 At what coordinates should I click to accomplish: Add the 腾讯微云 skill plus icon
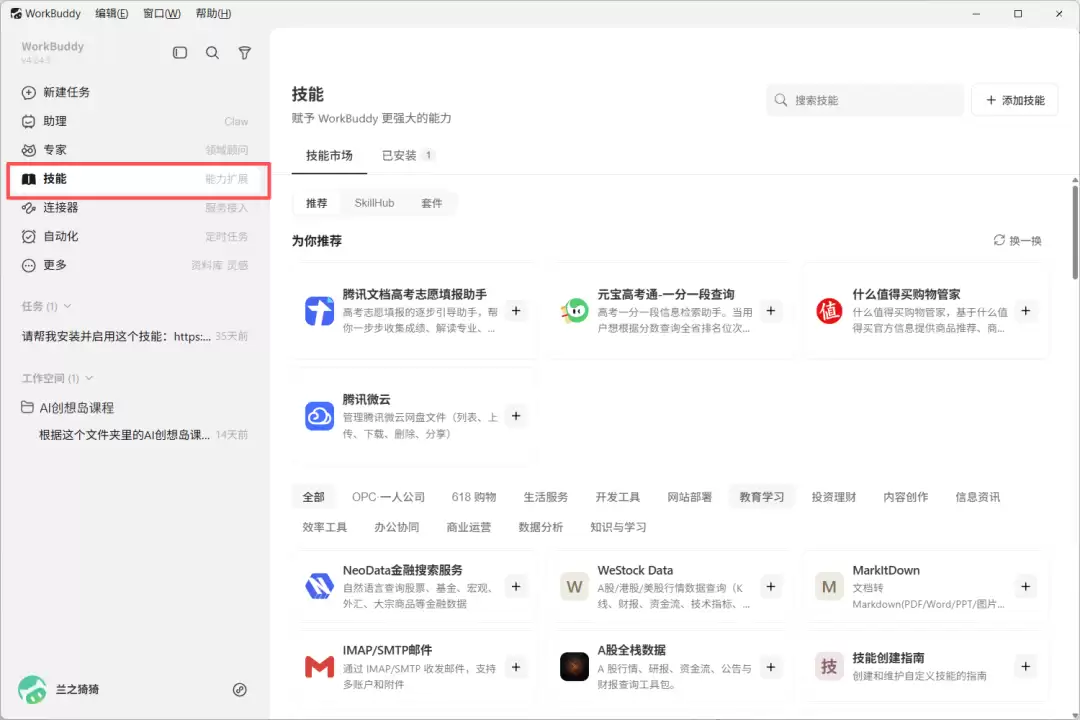(x=516, y=416)
